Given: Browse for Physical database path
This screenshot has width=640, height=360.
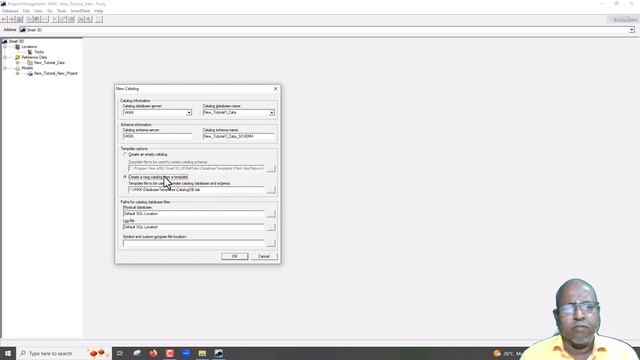Looking at the screenshot, I should tap(271, 214).
